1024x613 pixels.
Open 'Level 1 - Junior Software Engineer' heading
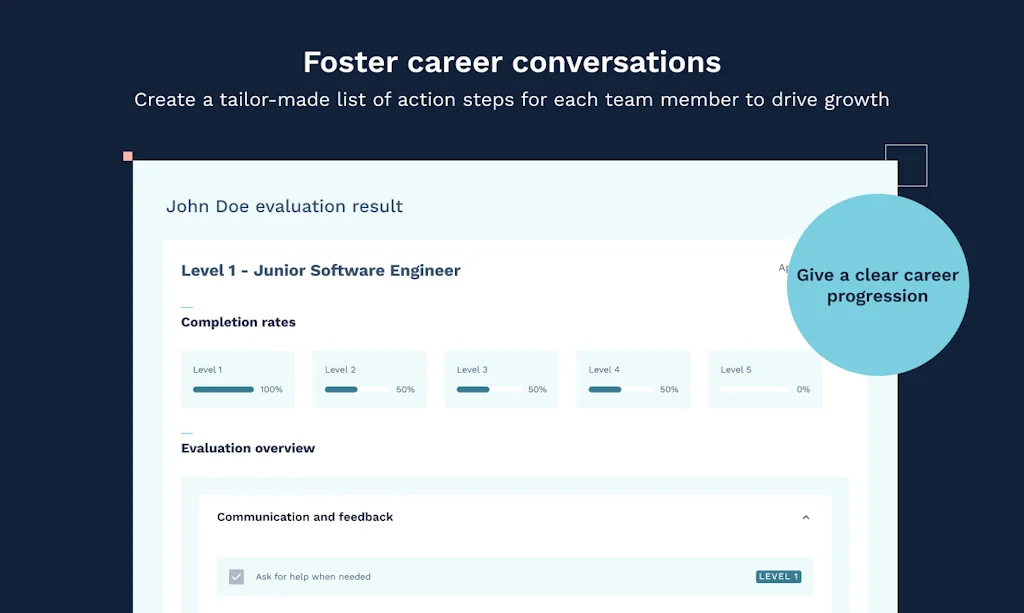320,270
